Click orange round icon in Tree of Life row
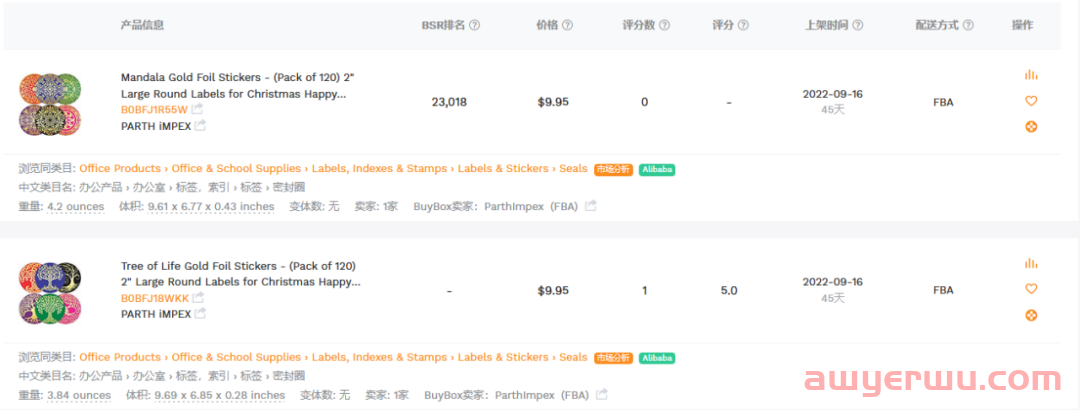 coord(1030,315)
